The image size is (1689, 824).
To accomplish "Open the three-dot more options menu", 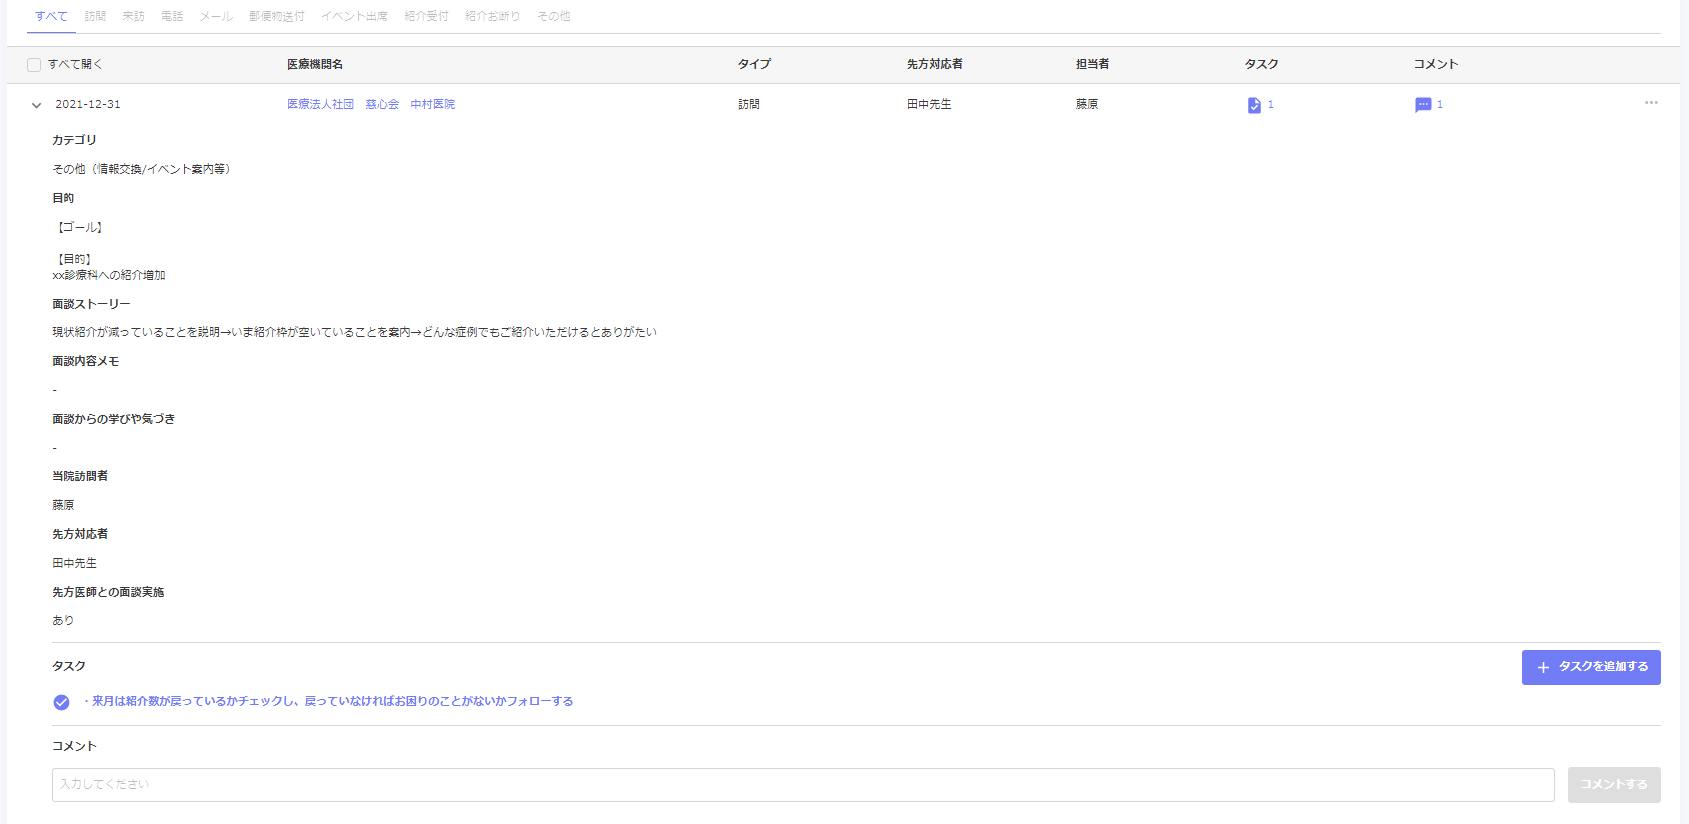I will pyautogui.click(x=1651, y=103).
